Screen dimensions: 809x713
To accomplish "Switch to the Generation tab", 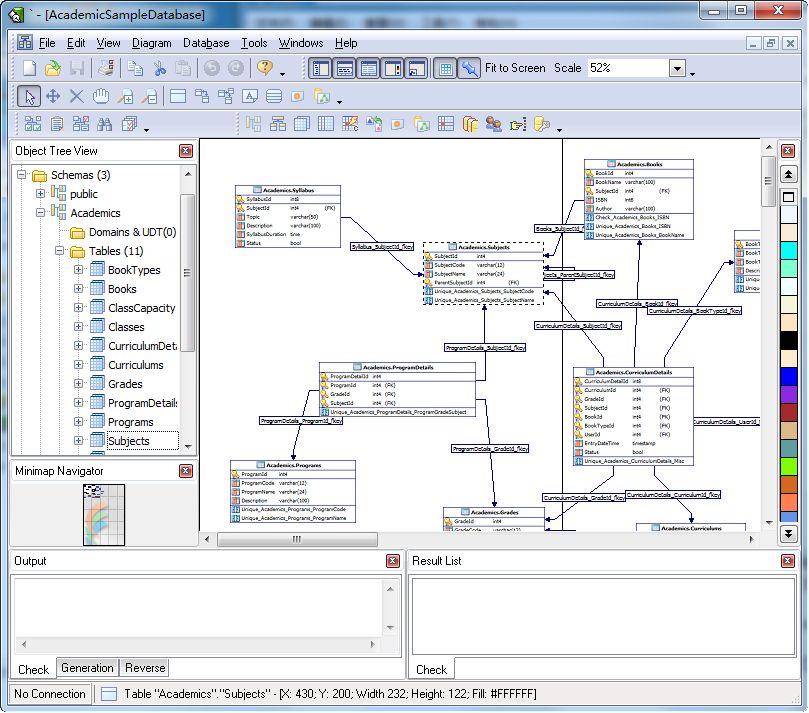I will point(87,668).
